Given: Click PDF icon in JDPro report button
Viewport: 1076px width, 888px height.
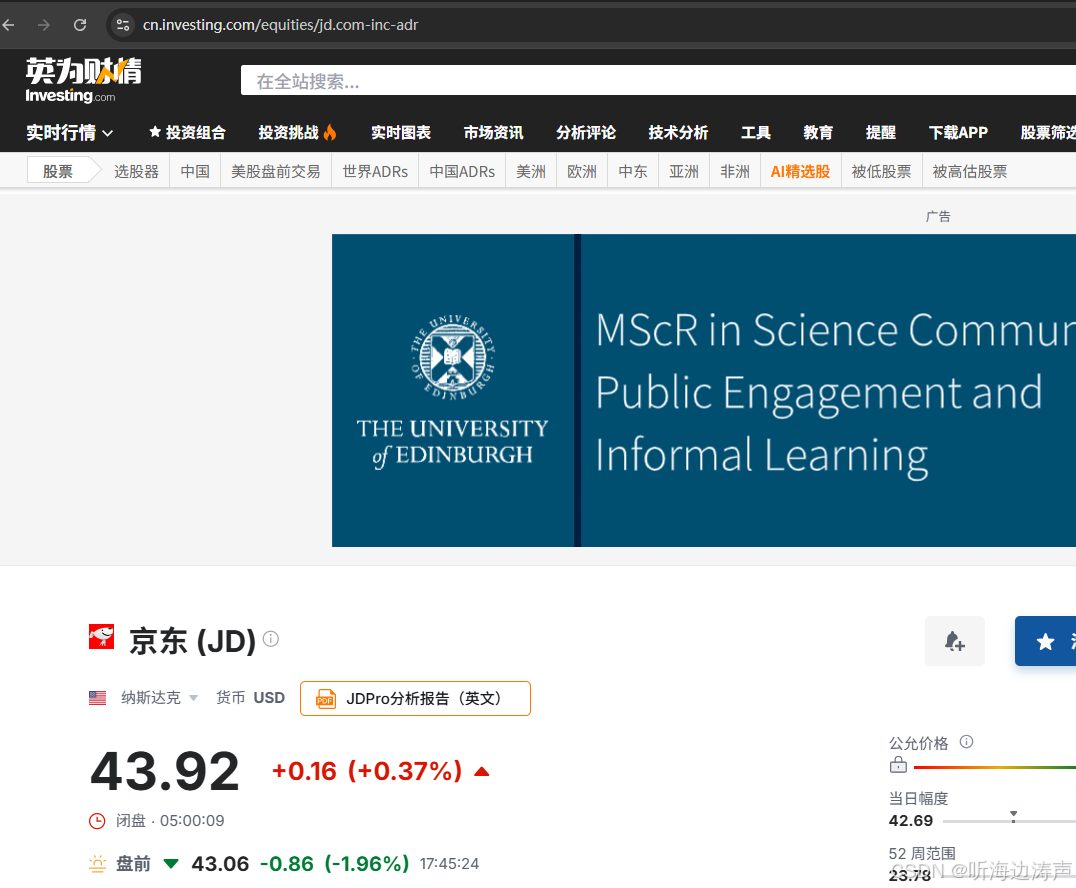Looking at the screenshot, I should tap(325, 699).
